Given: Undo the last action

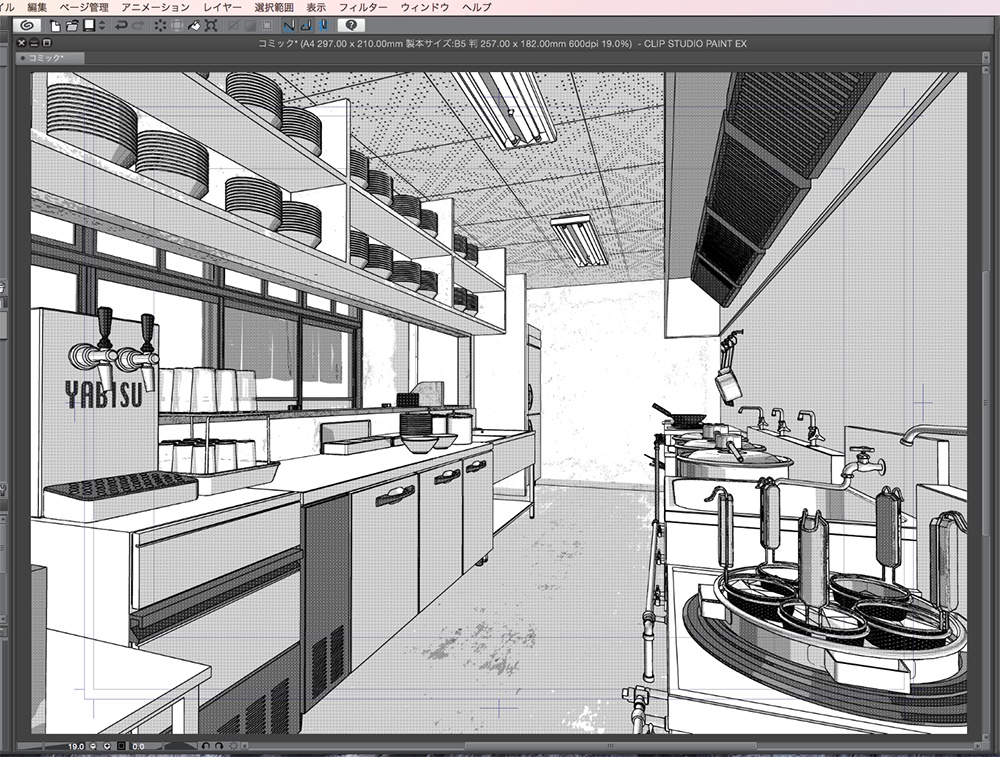Looking at the screenshot, I should click(x=121, y=26).
